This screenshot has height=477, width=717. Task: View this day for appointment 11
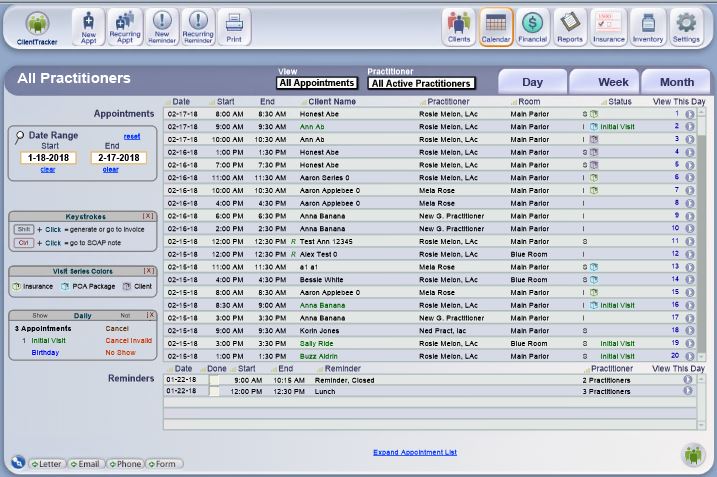pyautogui.click(x=690, y=241)
